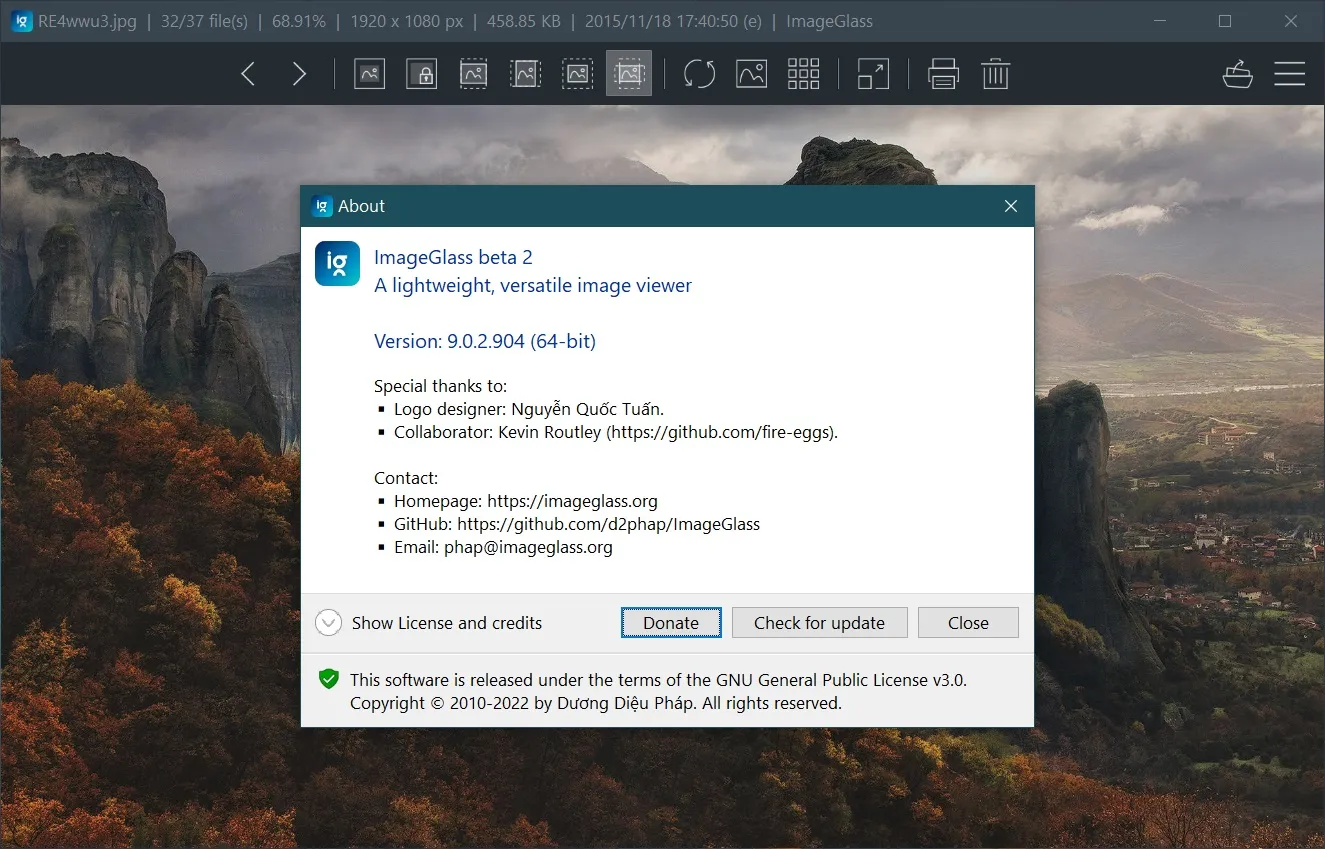Screen dimensions: 1325x849
Task: Click the Version 9.0.2.904 (64-bit) text
Action: click(x=485, y=341)
